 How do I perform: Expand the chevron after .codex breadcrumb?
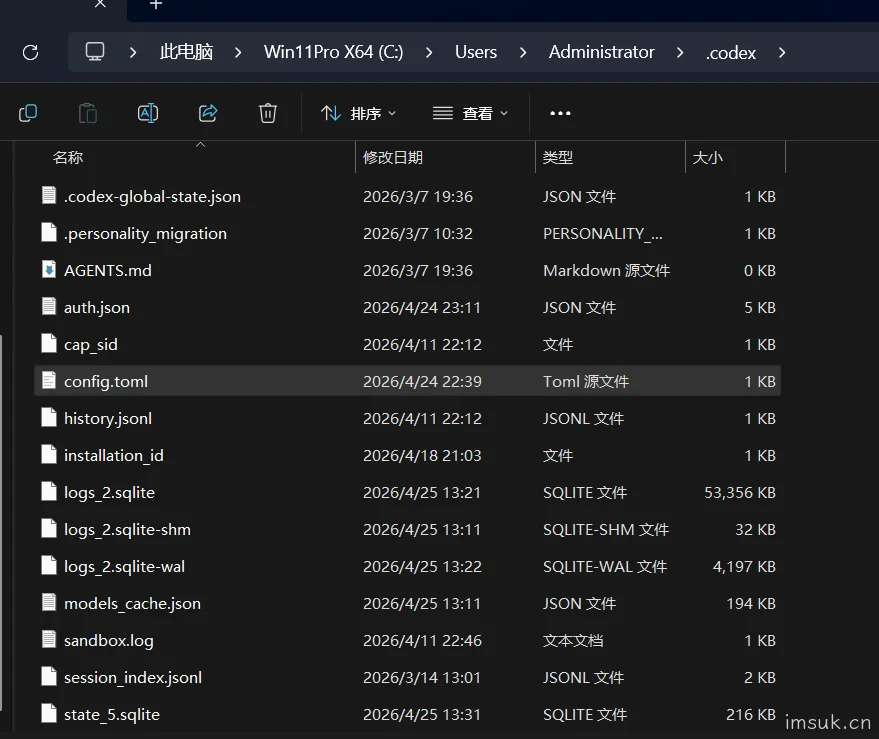(x=782, y=53)
